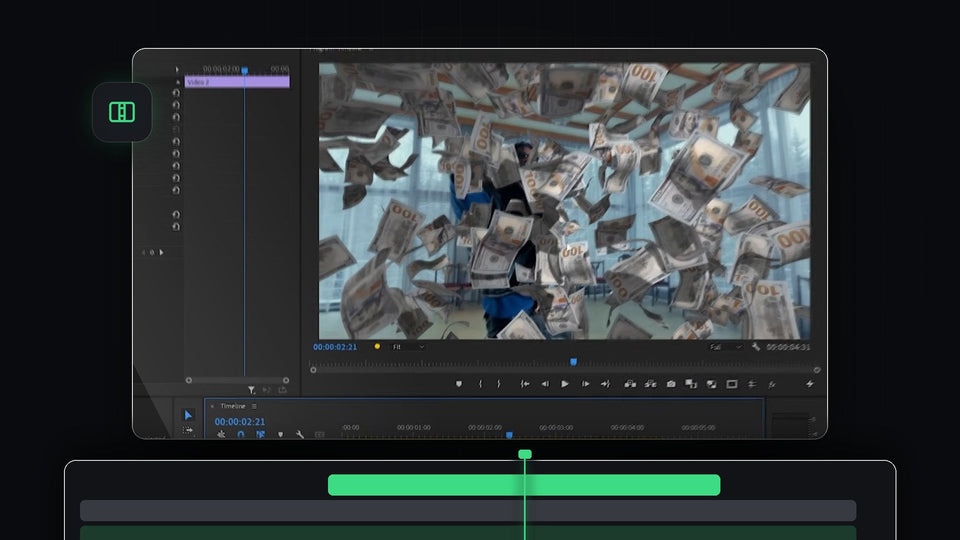Click the export icon in Effect Controls footer
960x540 pixels.
pos(282,390)
